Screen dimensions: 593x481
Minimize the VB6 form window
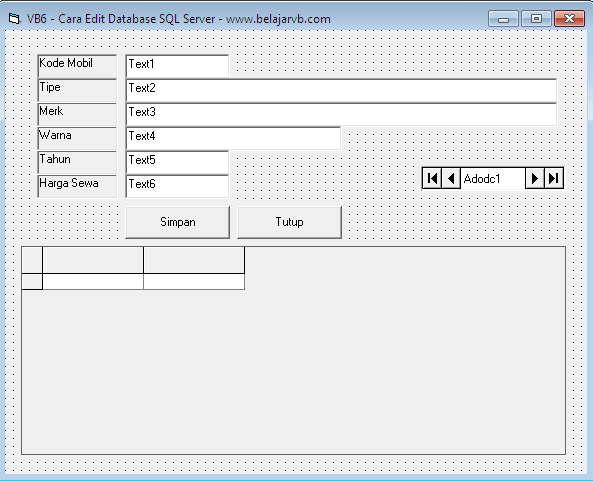(503, 19)
